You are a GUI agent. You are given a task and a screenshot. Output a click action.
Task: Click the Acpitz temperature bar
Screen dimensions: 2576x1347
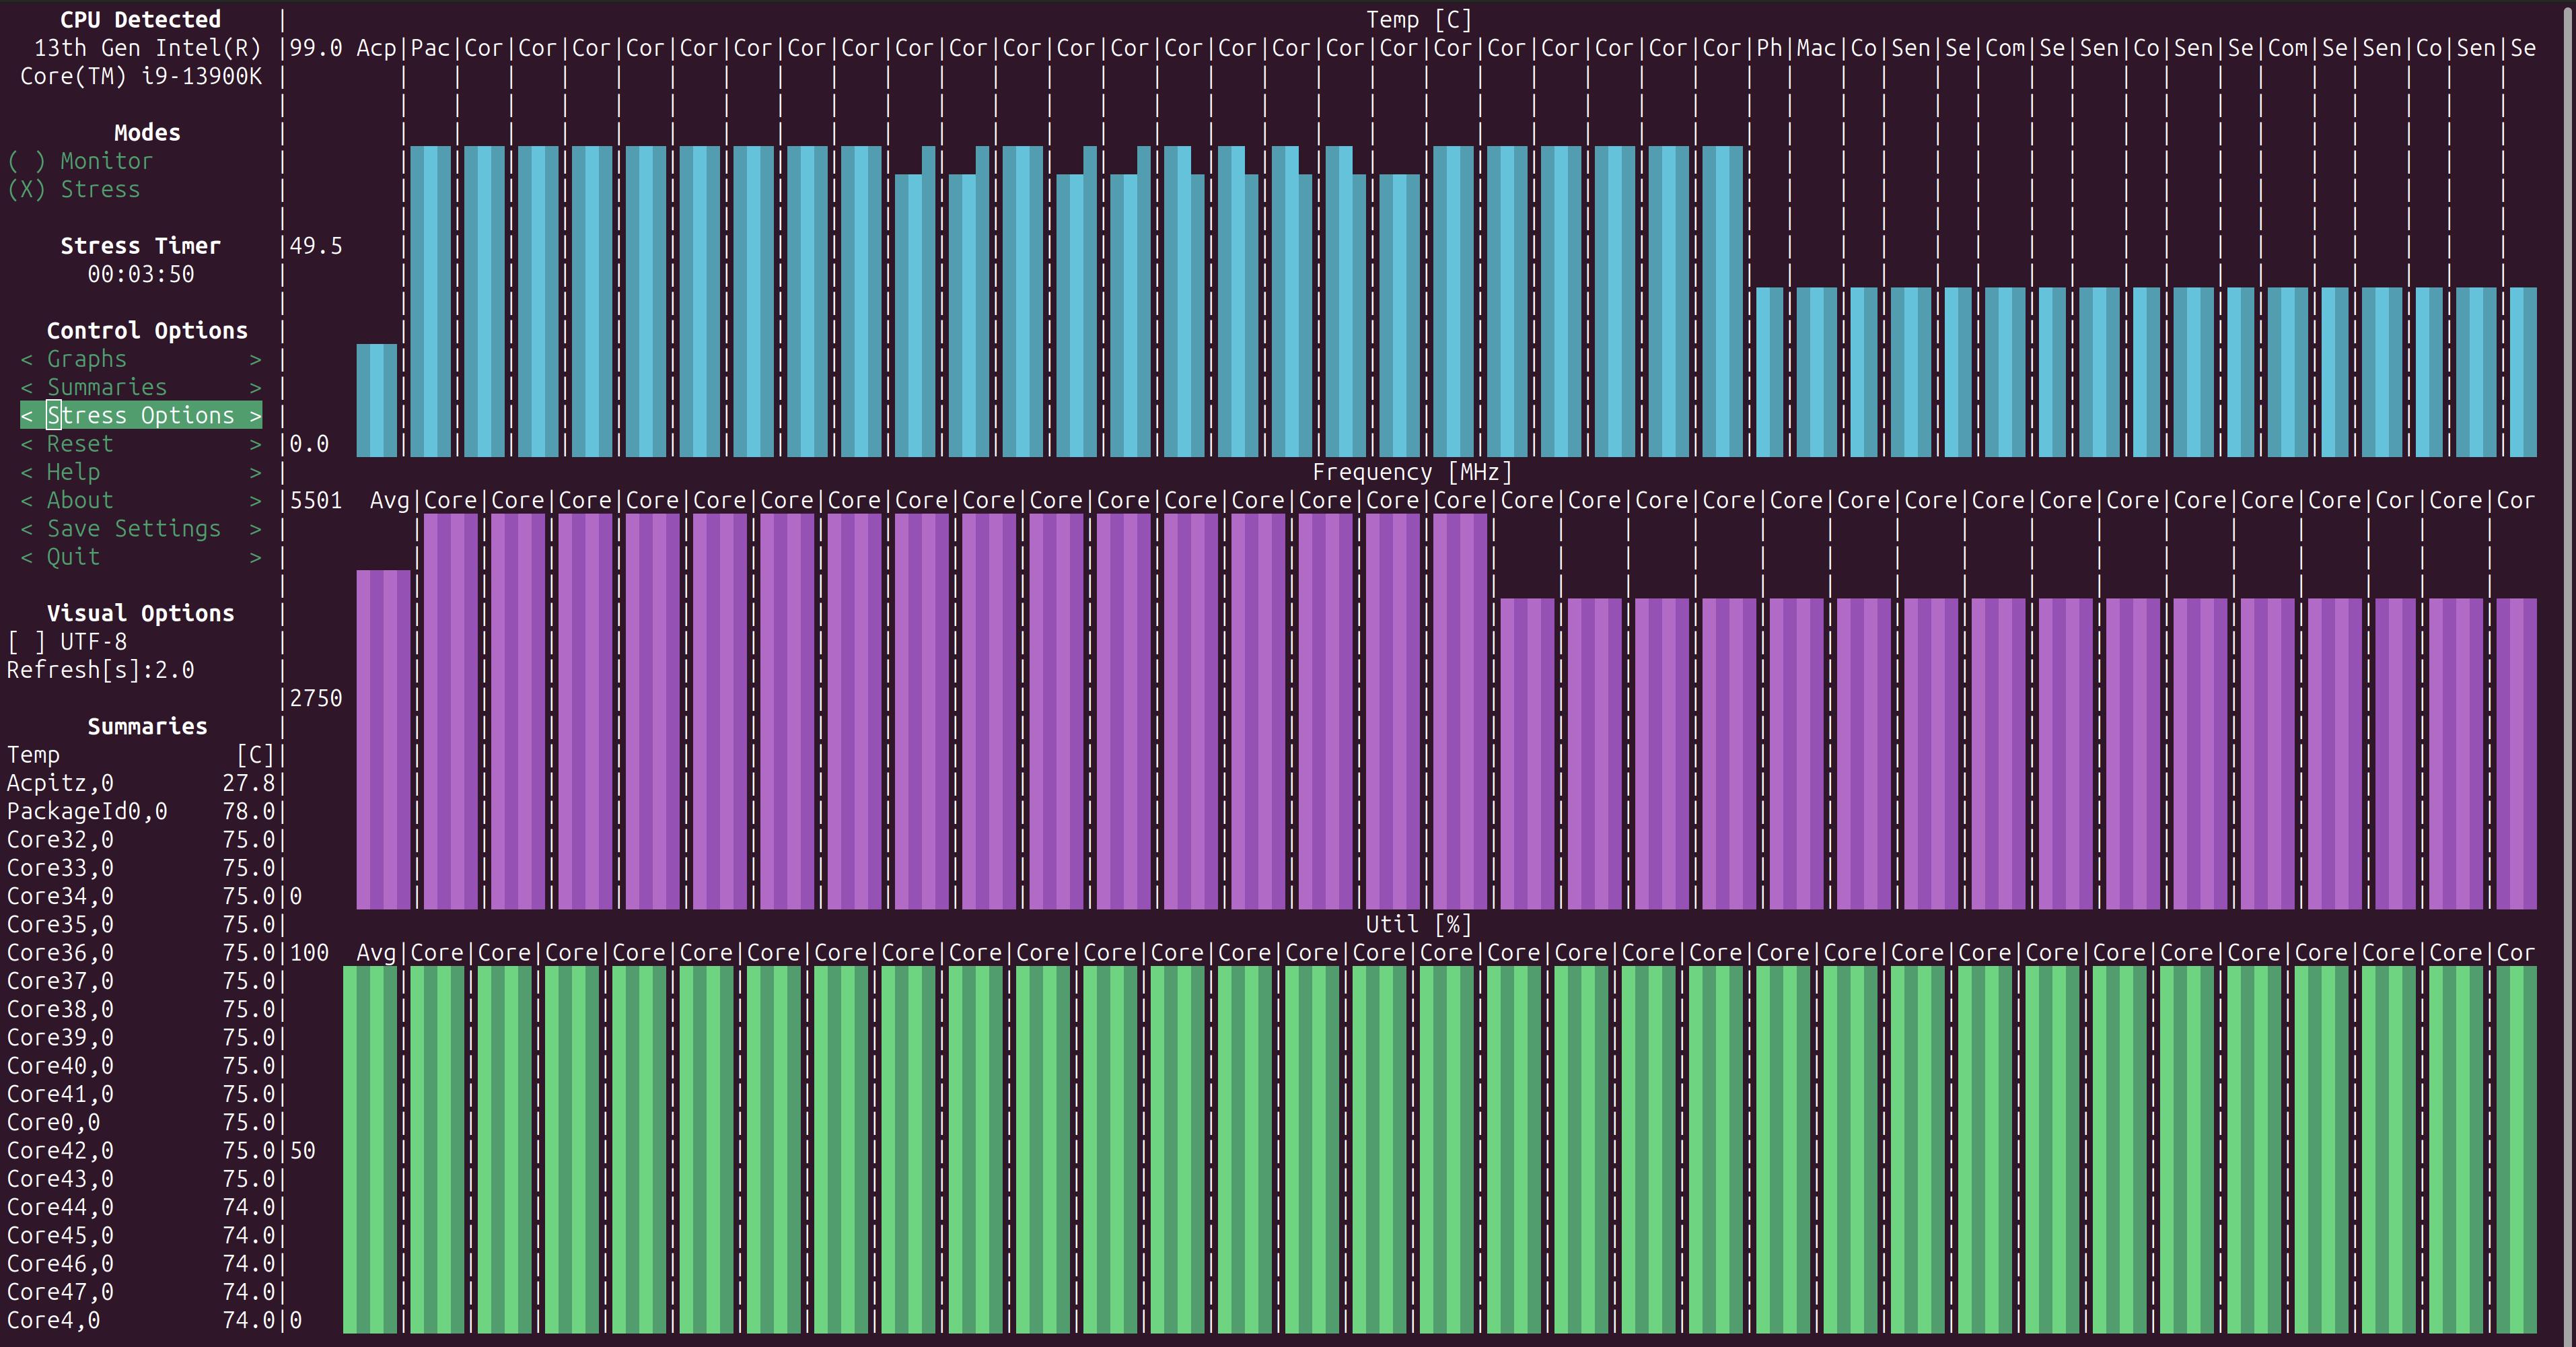click(x=376, y=400)
